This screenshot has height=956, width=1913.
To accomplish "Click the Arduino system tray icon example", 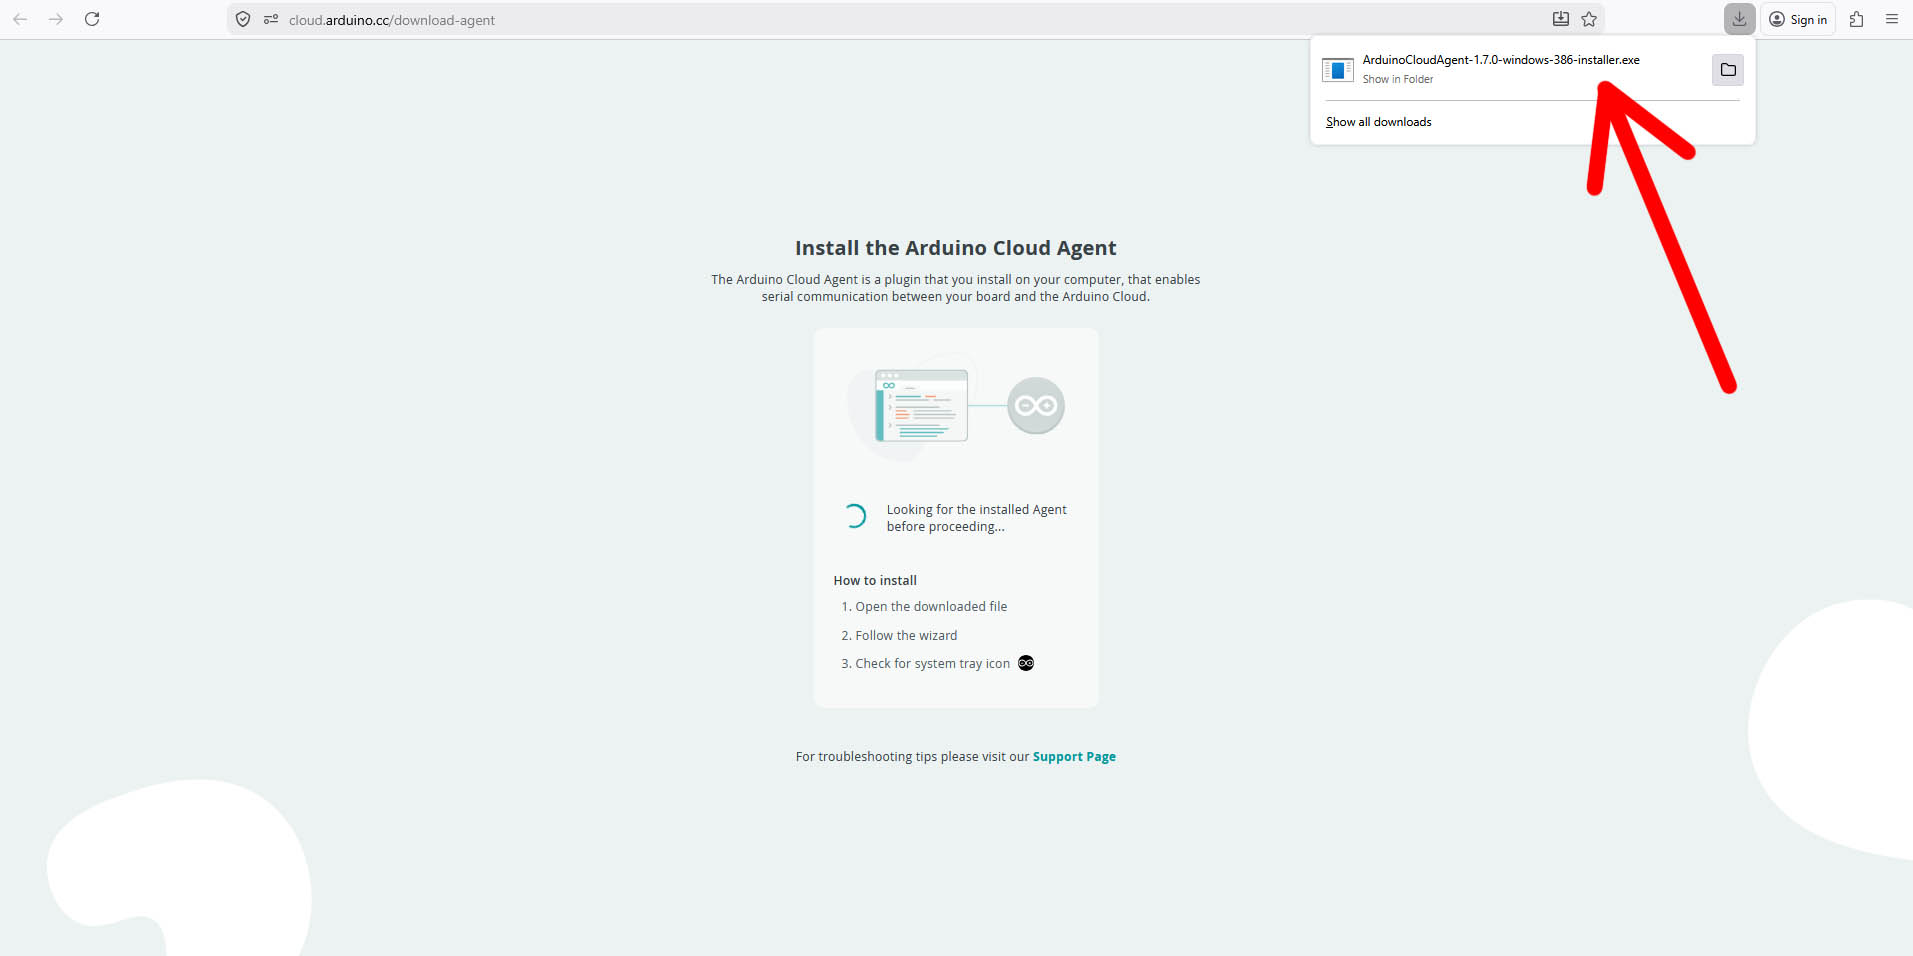I will tap(1026, 663).
